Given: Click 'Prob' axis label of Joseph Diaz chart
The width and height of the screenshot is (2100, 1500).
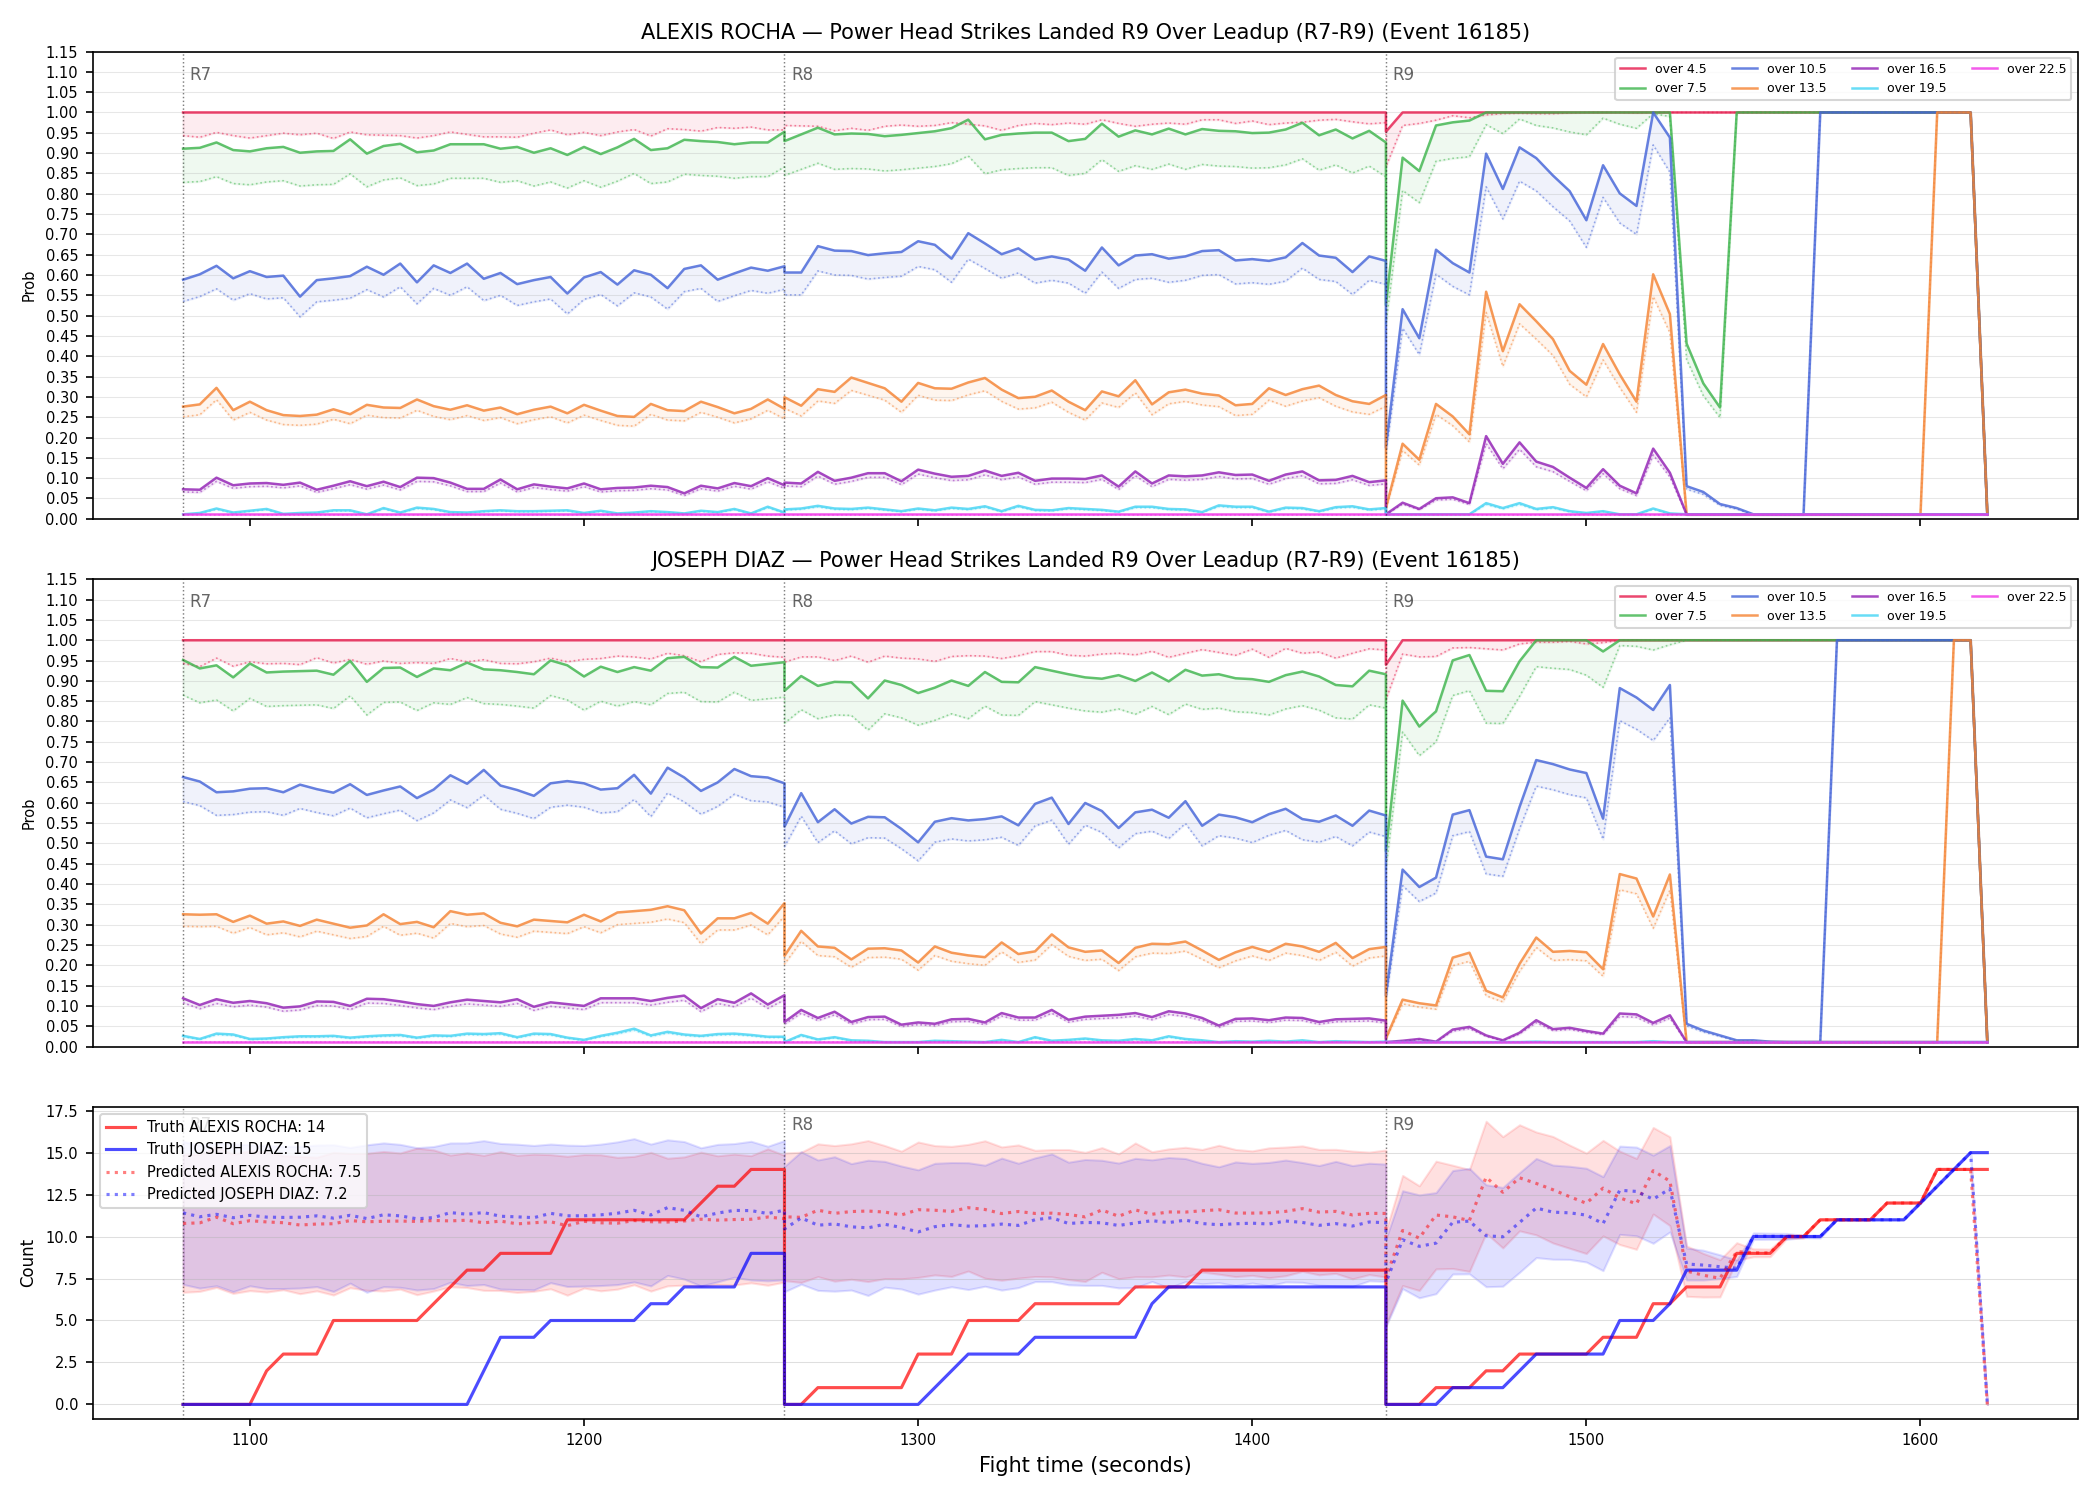Looking at the screenshot, I should [x=28, y=814].
